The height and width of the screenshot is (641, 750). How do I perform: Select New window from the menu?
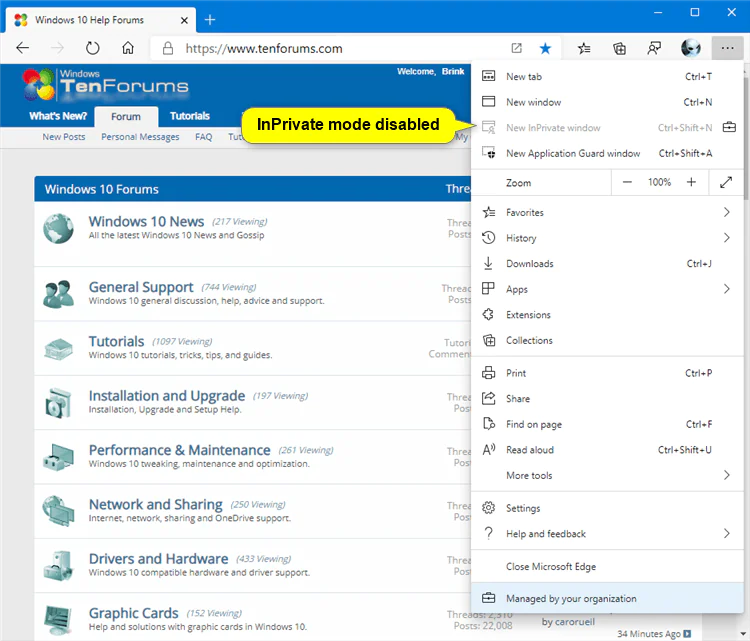click(x=607, y=102)
